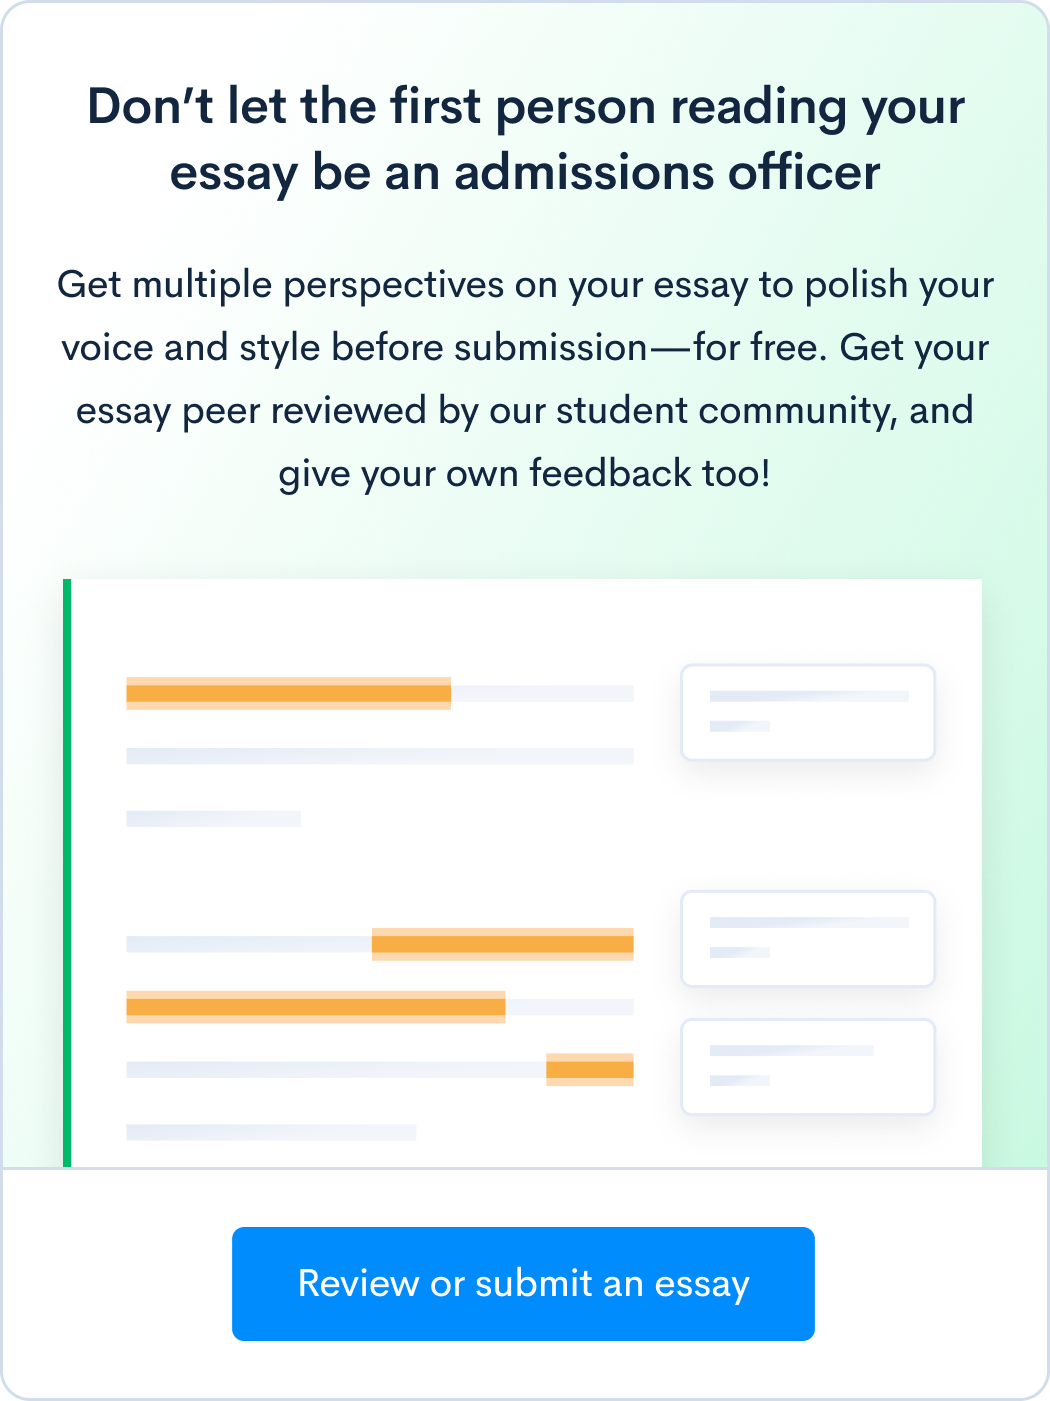Click the orange highlight on the first essay line
This screenshot has height=1401, width=1050.
288,693
